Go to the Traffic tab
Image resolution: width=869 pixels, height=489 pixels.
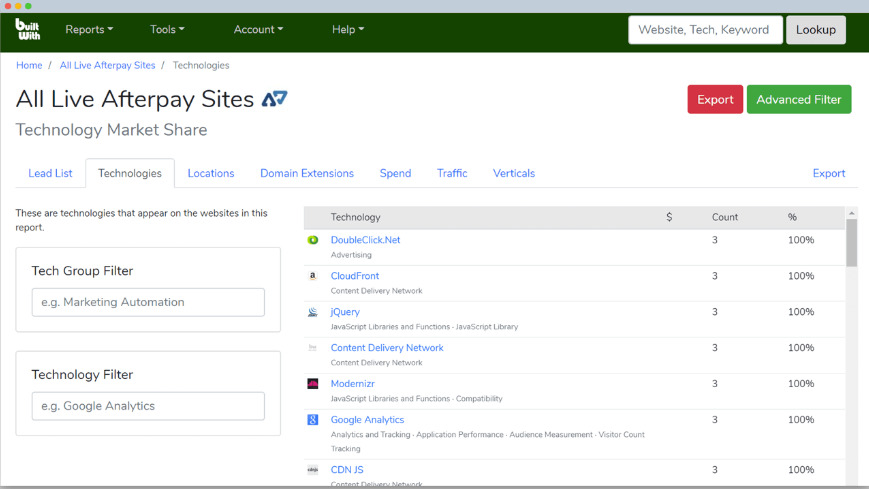click(452, 173)
